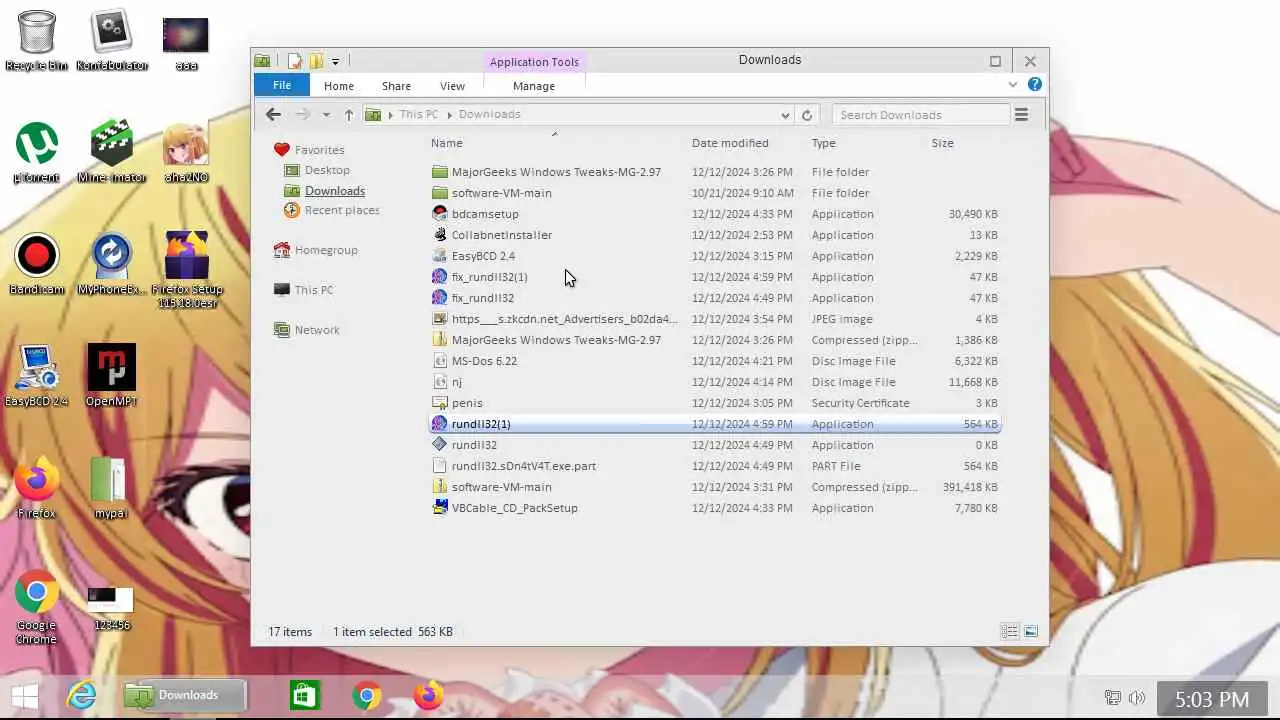Sort by the Name column header
Viewport: 1280px width, 720px height.
pyautogui.click(x=447, y=143)
